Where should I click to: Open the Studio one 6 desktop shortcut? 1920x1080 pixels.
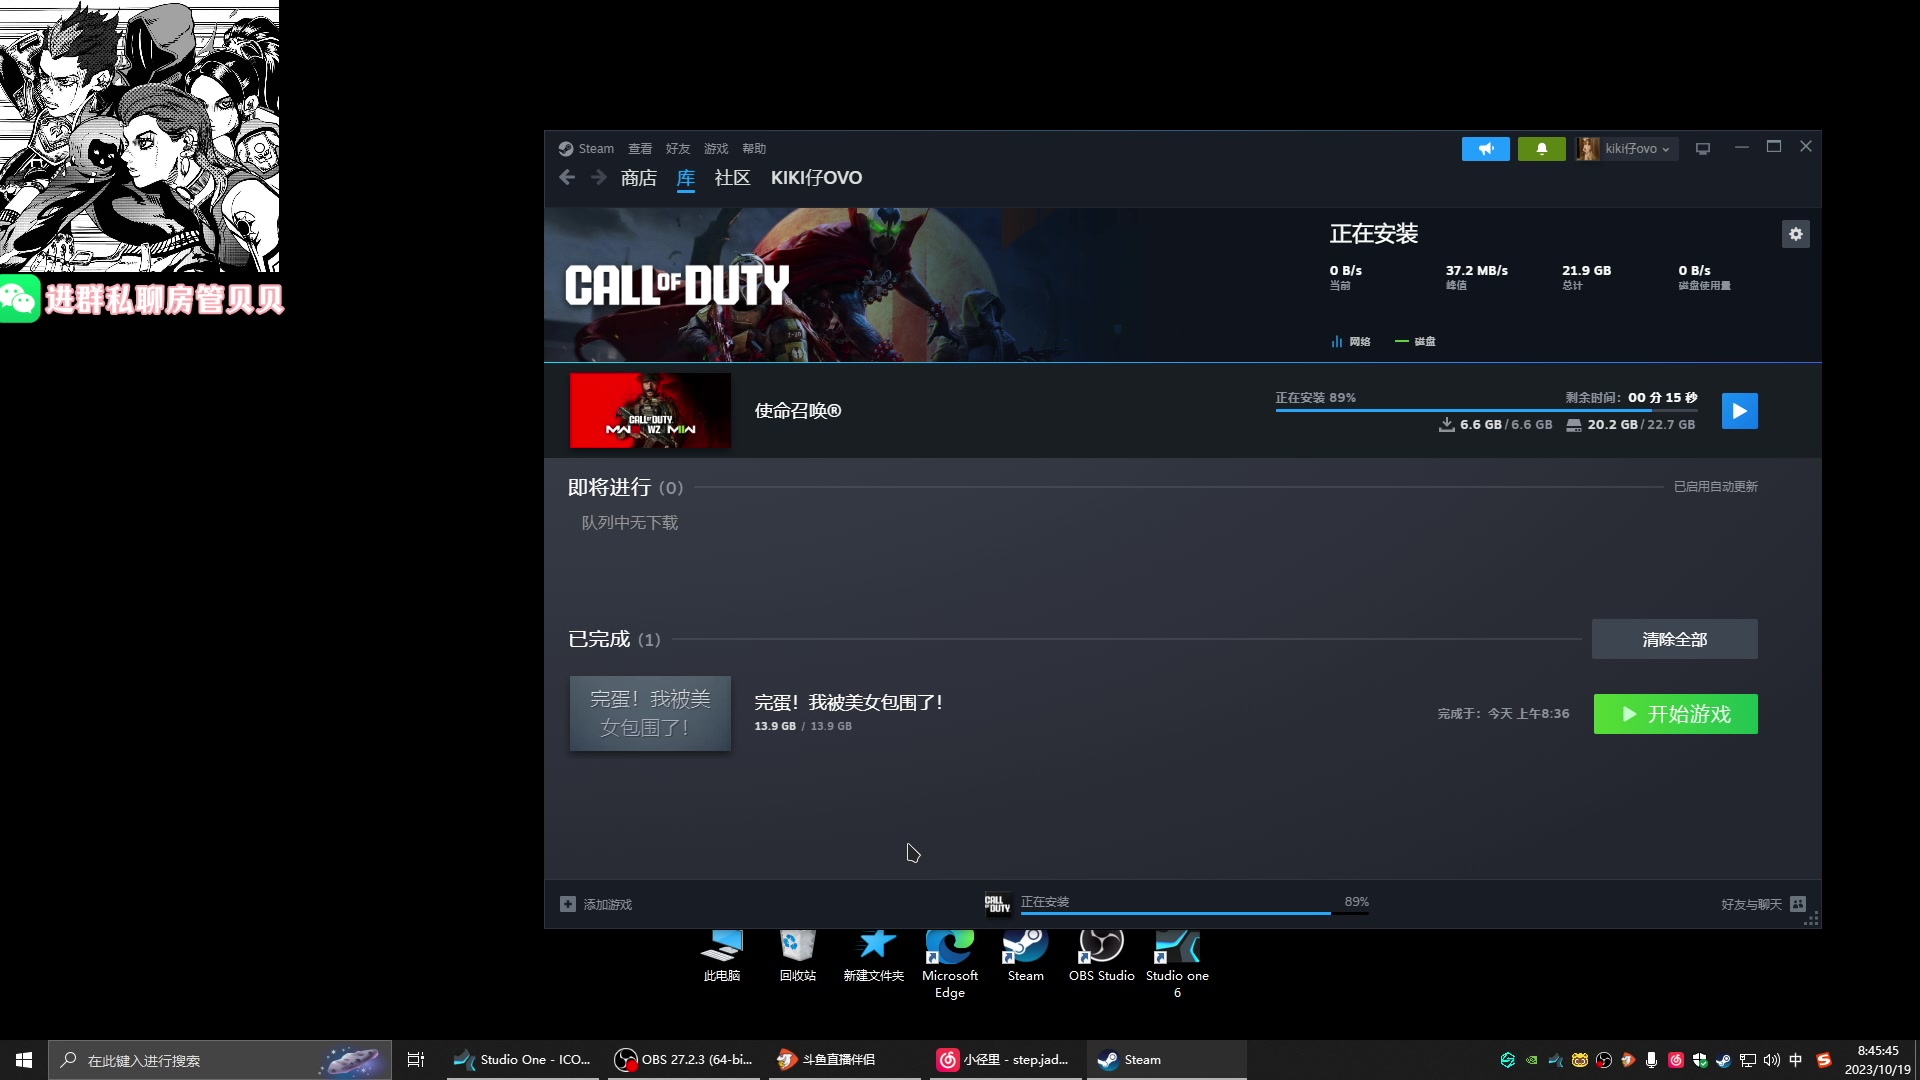pos(1177,964)
